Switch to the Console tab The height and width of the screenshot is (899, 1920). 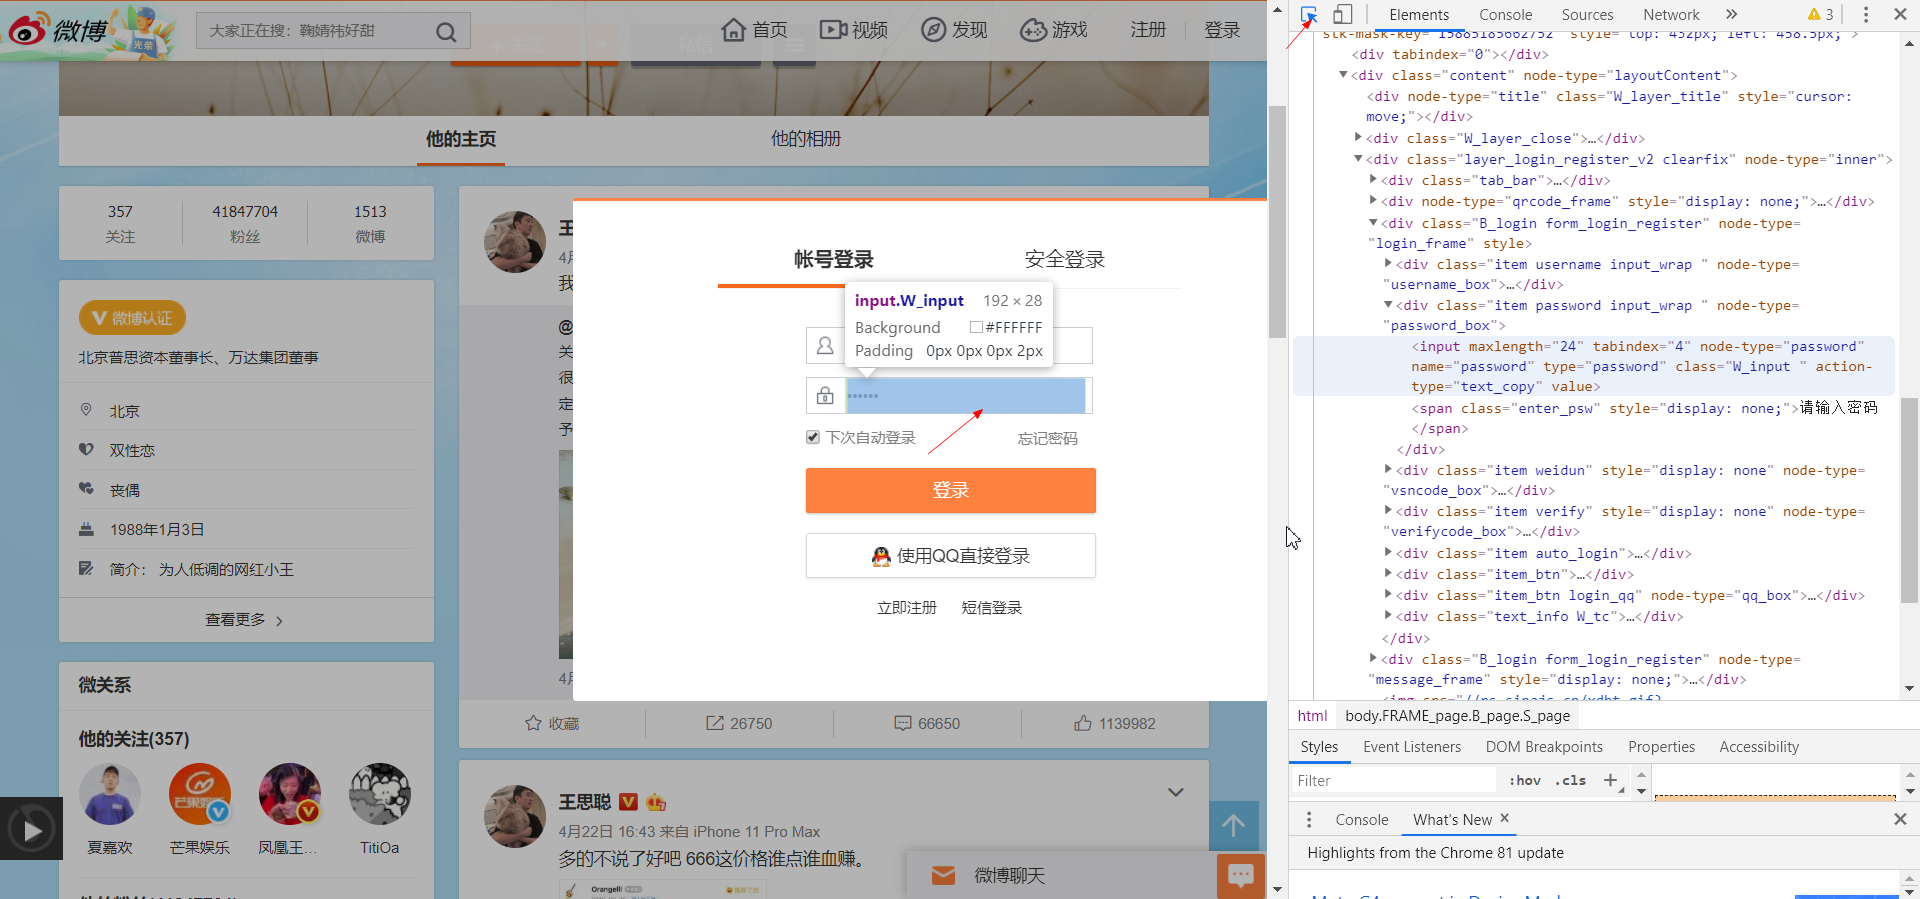[1505, 14]
